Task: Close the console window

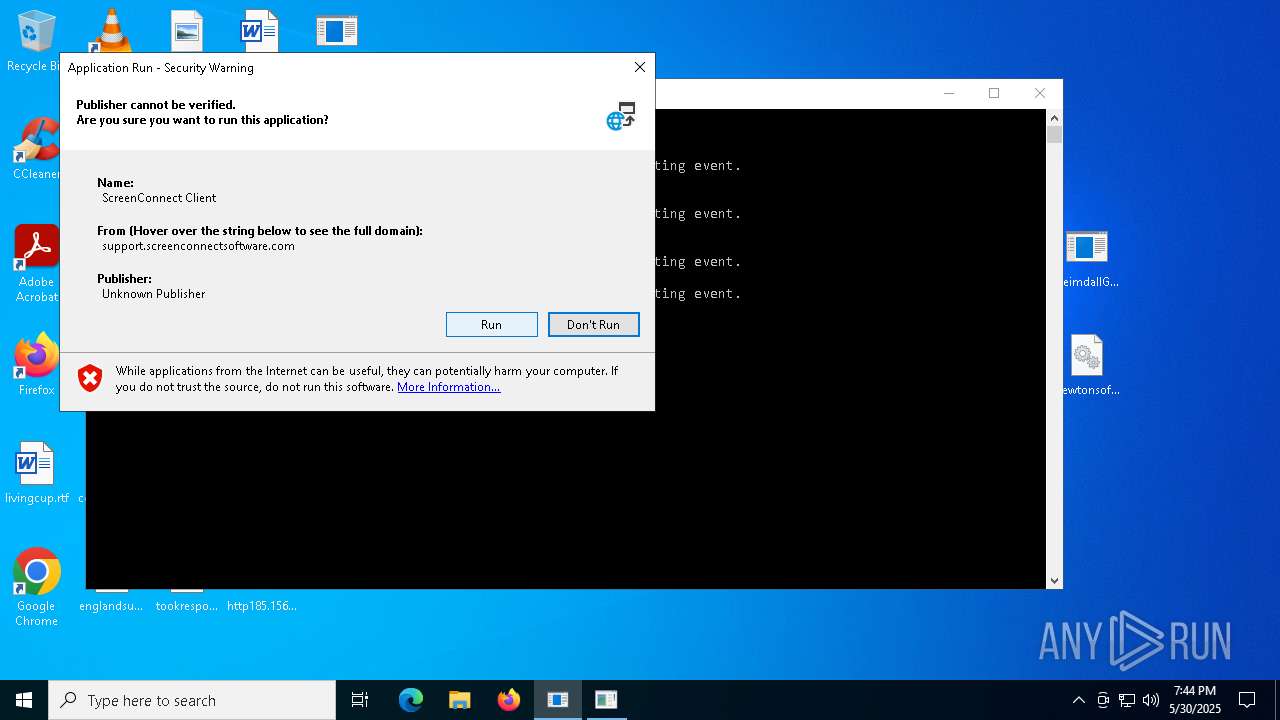Action: click(1040, 93)
